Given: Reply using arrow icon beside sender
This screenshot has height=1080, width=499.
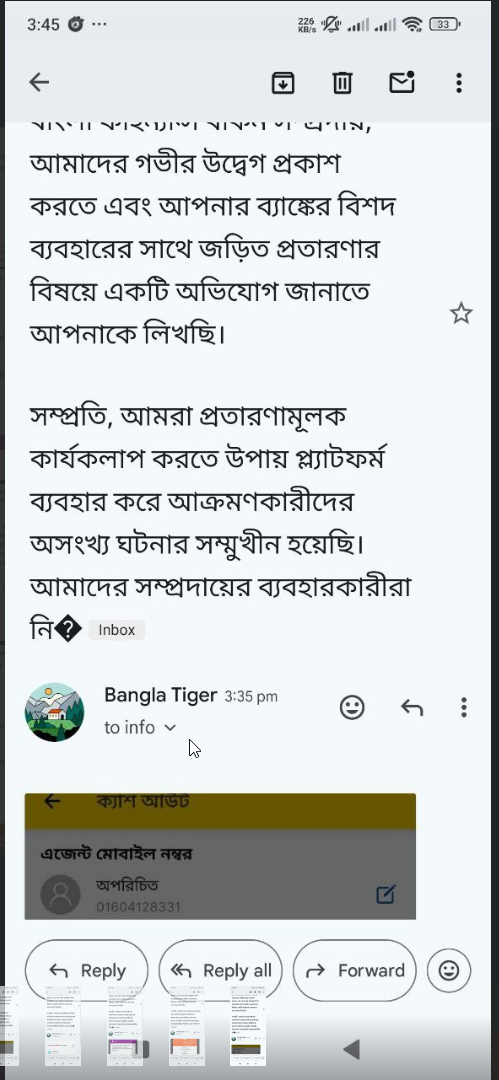Looking at the screenshot, I should tap(411, 707).
